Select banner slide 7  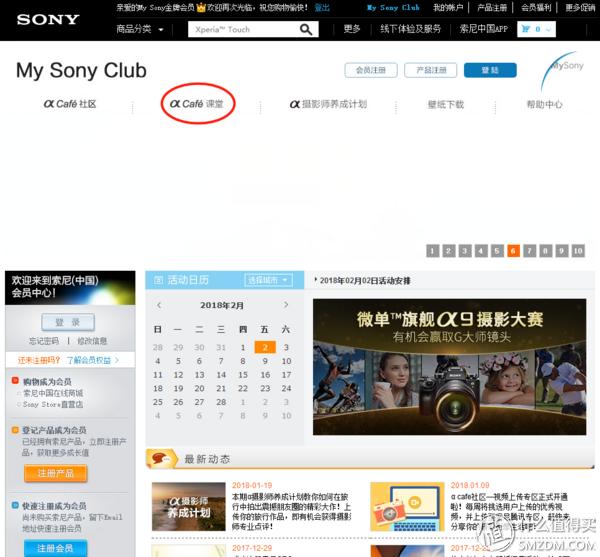[530, 251]
